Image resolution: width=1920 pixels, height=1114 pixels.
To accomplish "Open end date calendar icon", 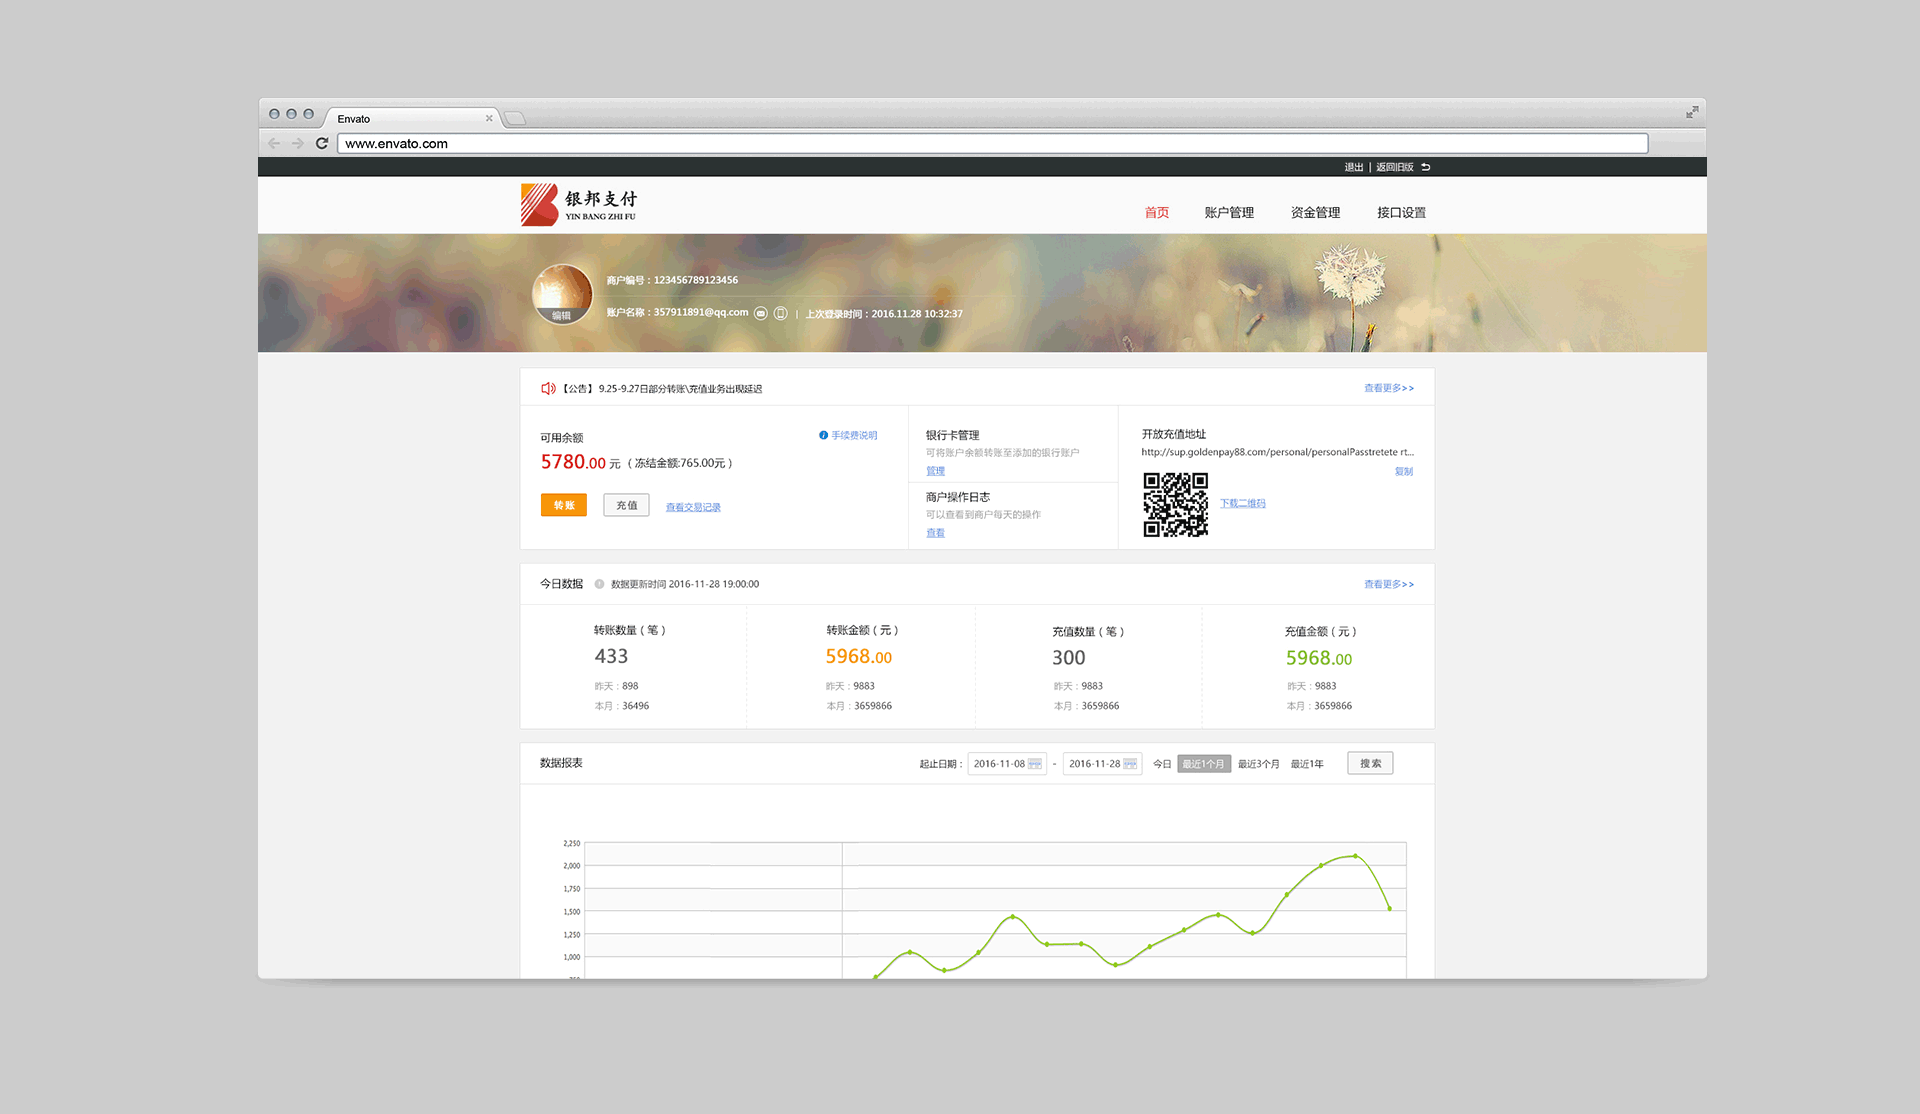I will (x=1130, y=764).
